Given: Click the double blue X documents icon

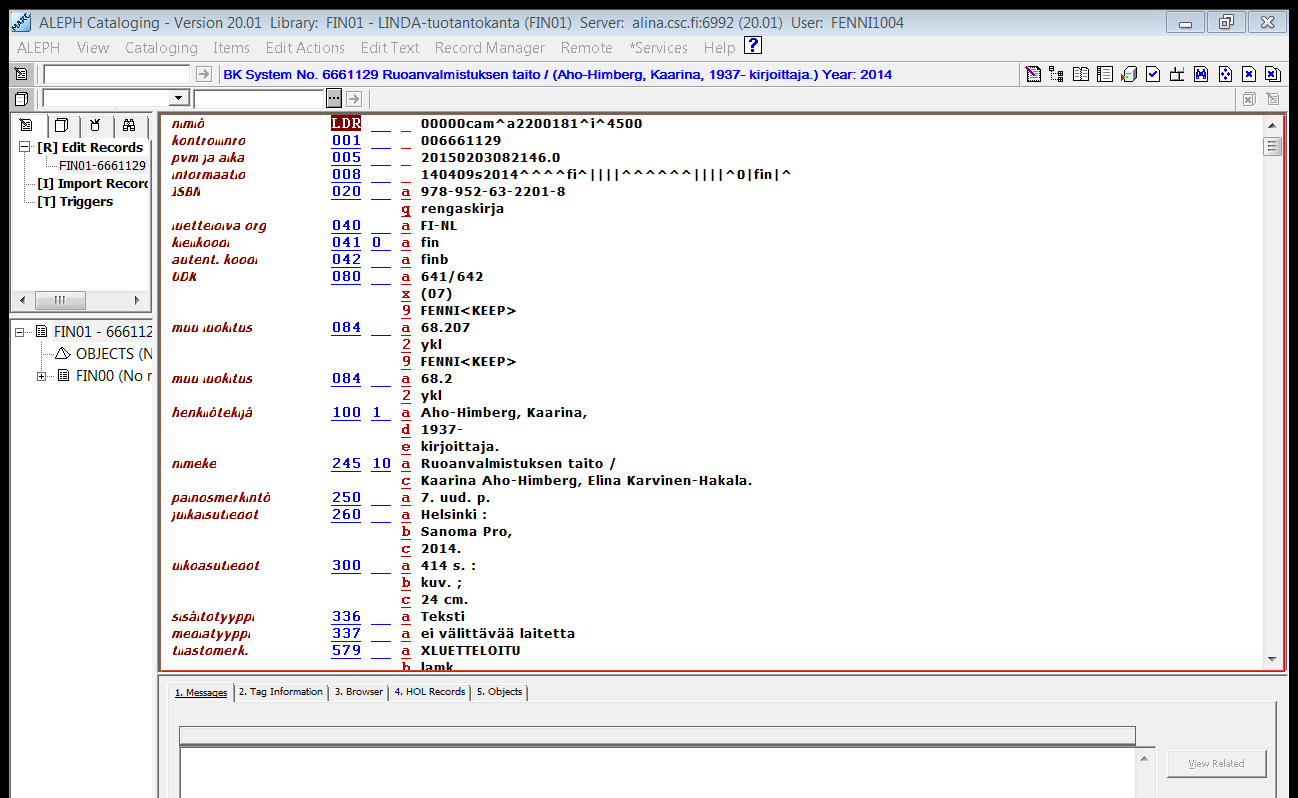Looking at the screenshot, I should [1272, 74].
